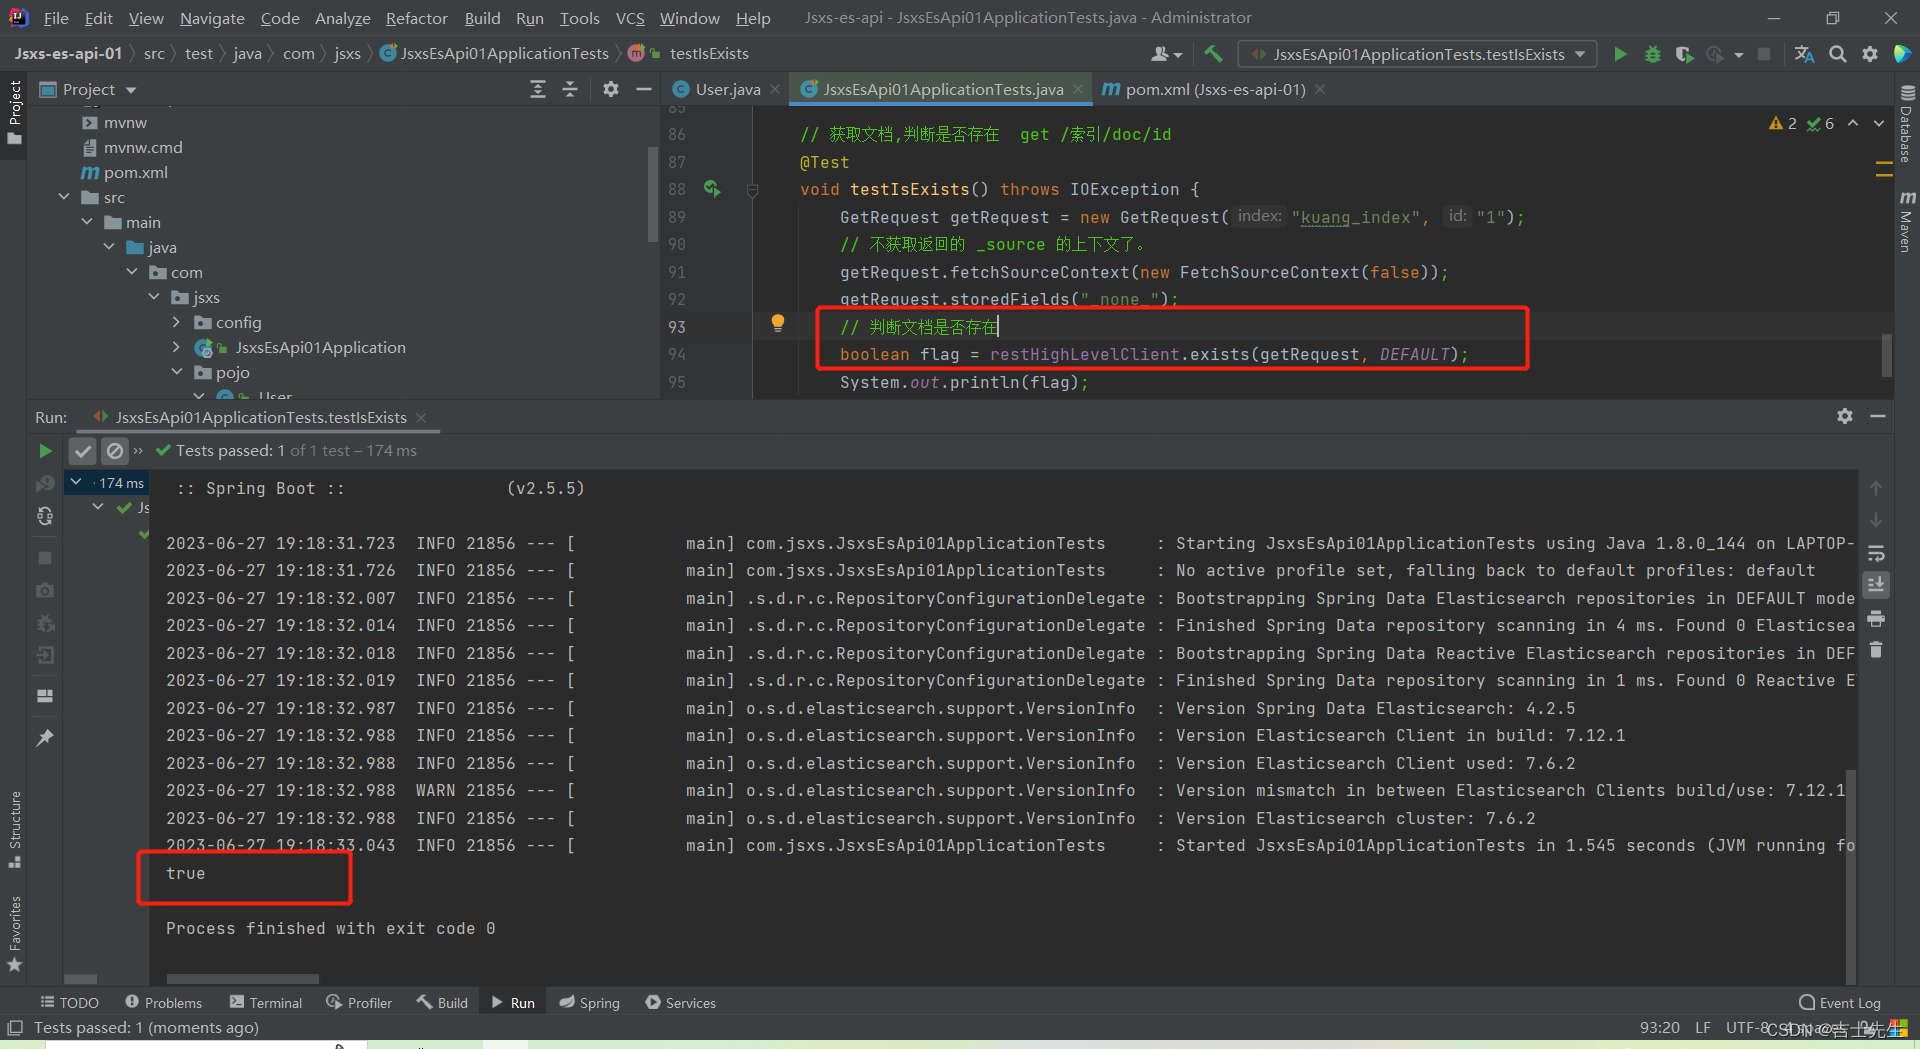Collapse the main folder
Viewport: 1920px width, 1049px height.
point(88,222)
